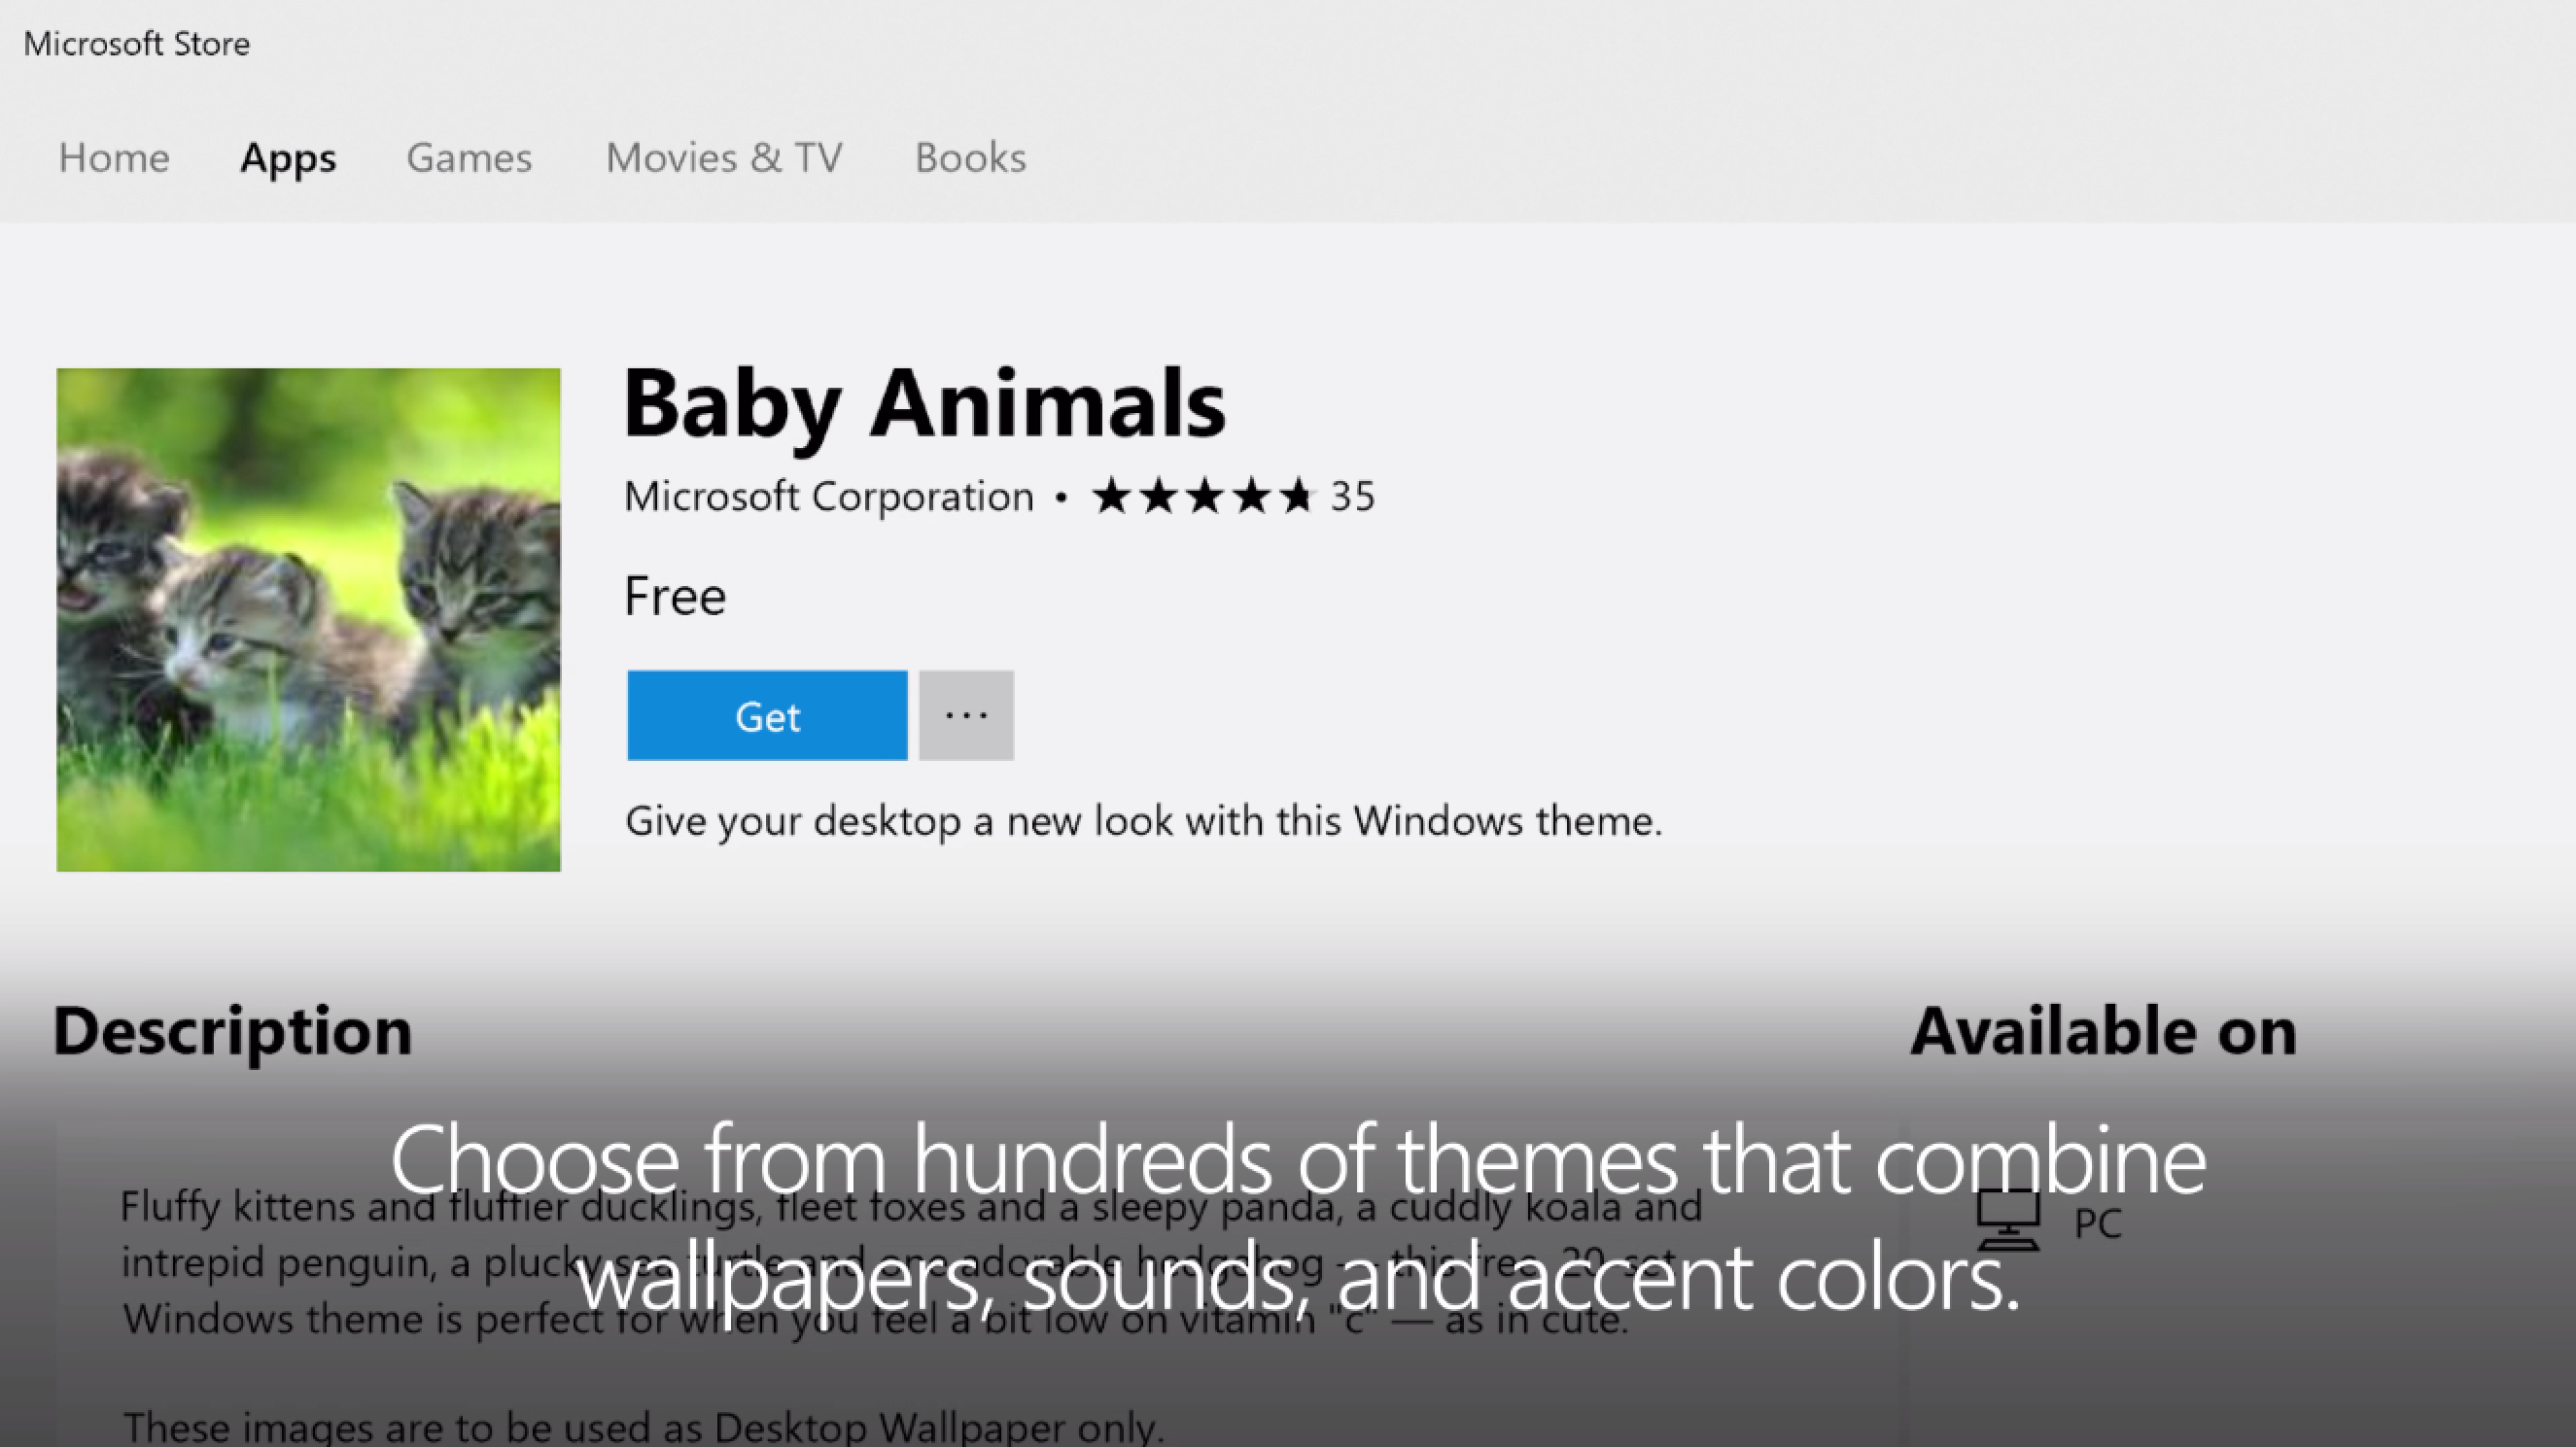Screen dimensions: 2576x1447
Task: Click the PC availability icon
Action: pyautogui.click(x=2010, y=1217)
